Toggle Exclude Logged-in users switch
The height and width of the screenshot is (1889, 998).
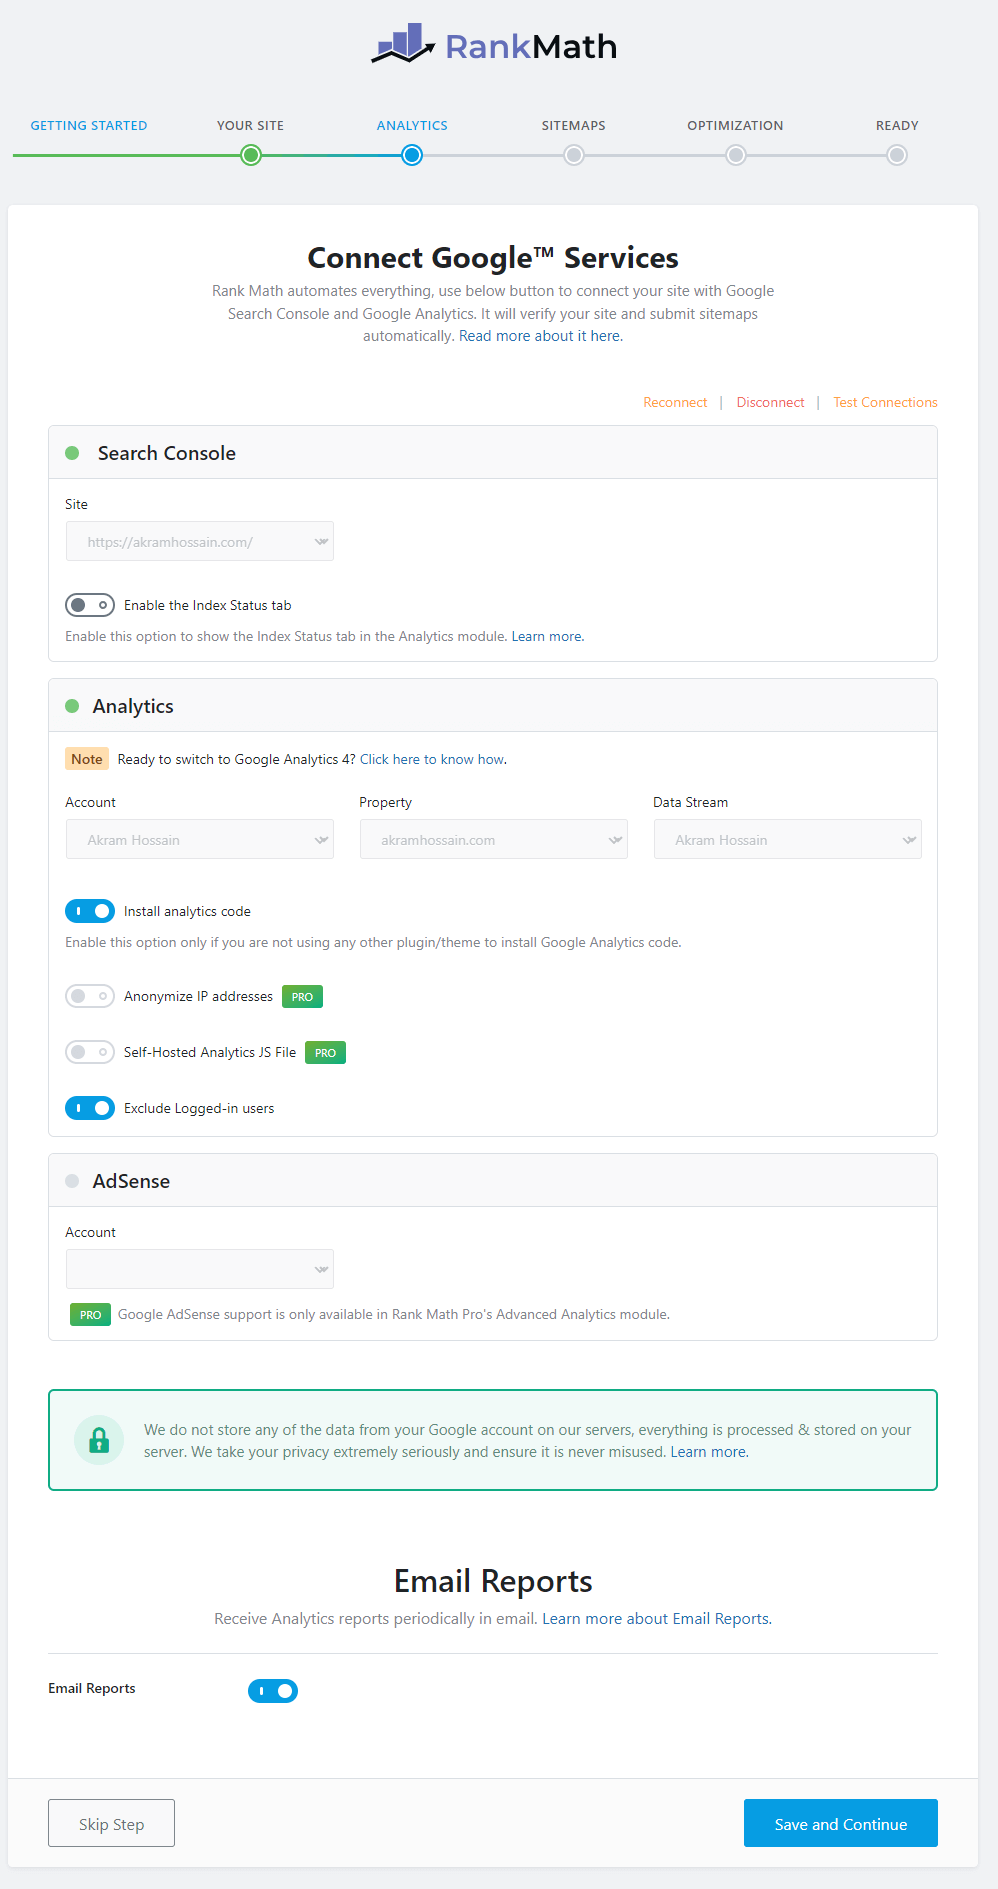point(90,1108)
